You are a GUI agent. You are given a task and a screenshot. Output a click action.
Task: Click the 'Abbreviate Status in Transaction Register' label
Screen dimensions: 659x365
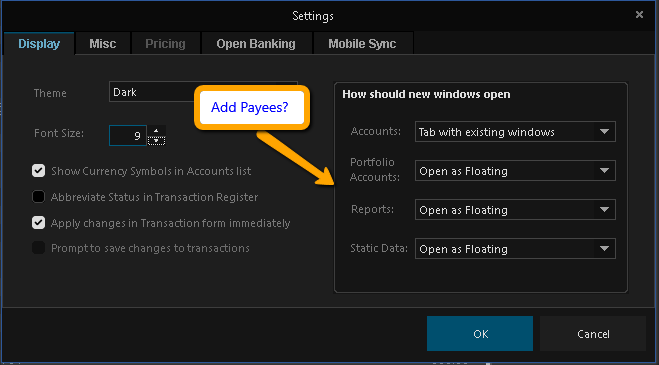pyautogui.click(x=154, y=197)
